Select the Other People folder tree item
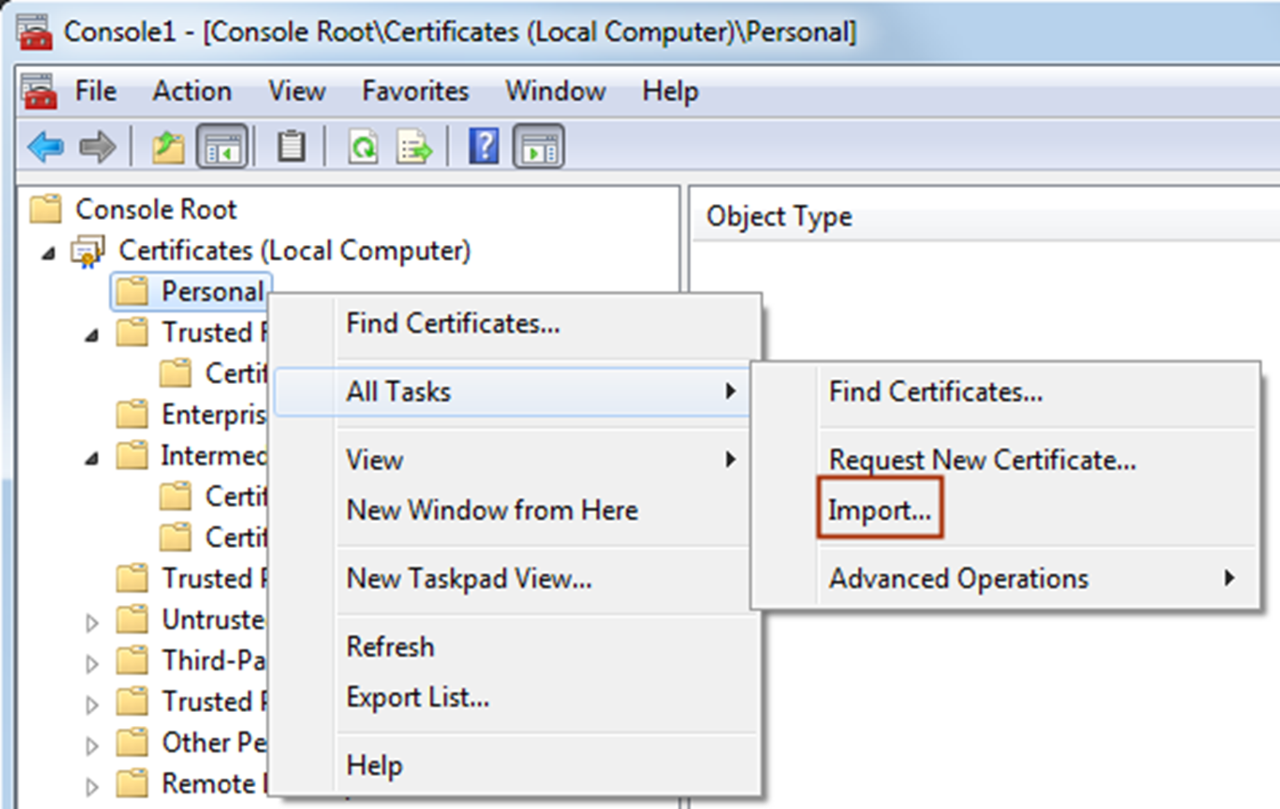The height and width of the screenshot is (809, 1280). pos(215,743)
